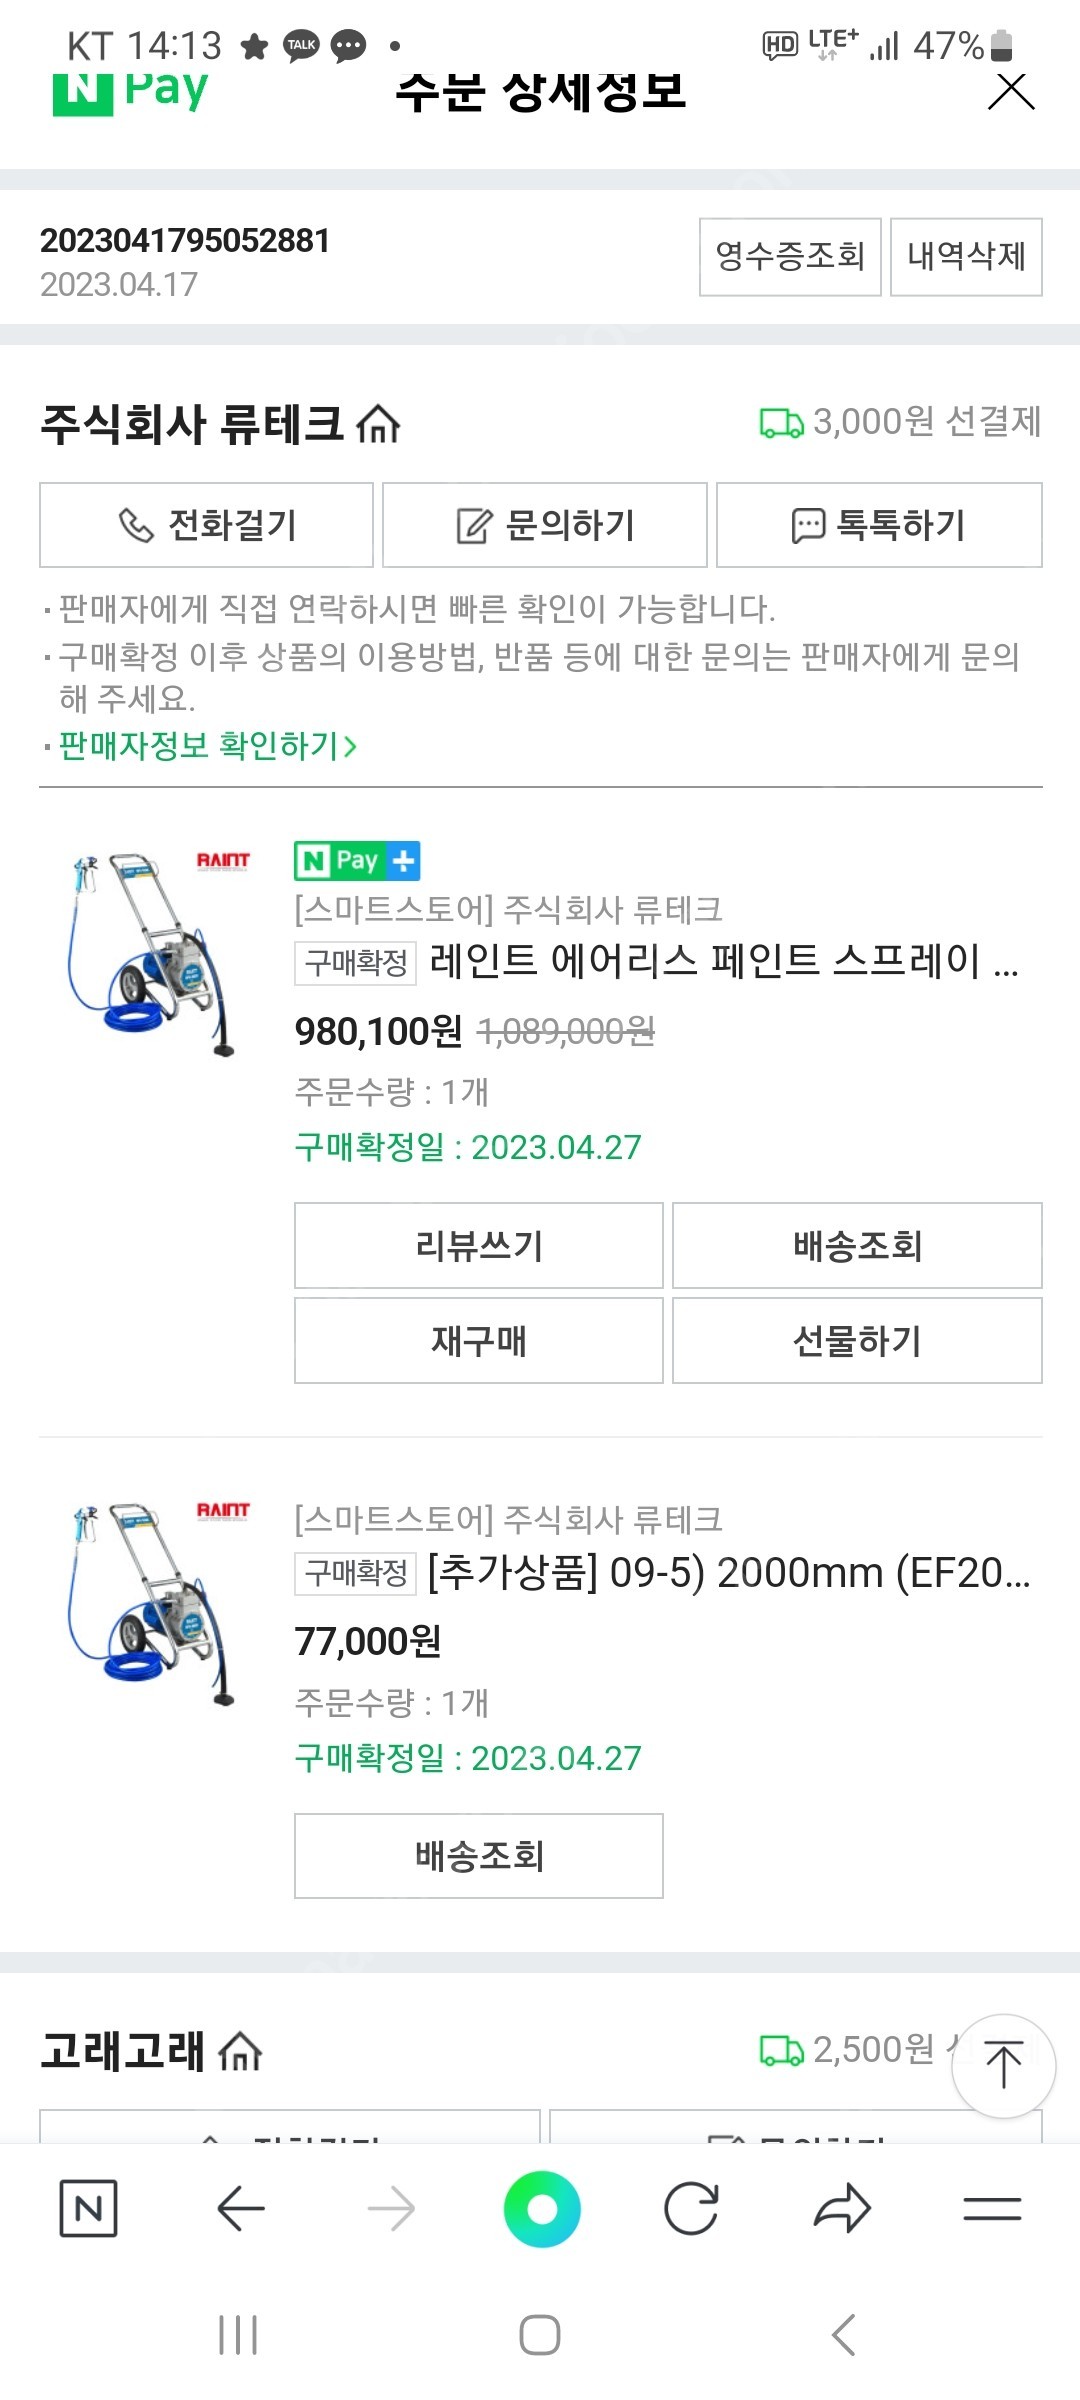Tap the green Naver search circle button
1080x2400 pixels.
coord(542,2209)
